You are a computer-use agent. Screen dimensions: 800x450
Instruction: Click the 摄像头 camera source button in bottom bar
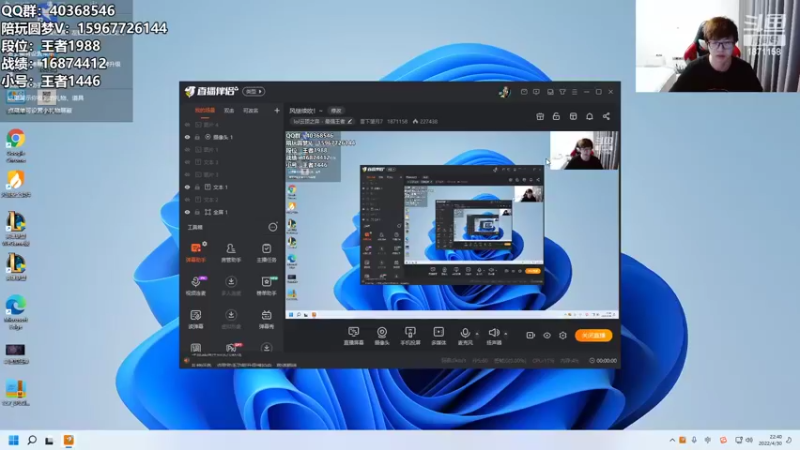382,336
